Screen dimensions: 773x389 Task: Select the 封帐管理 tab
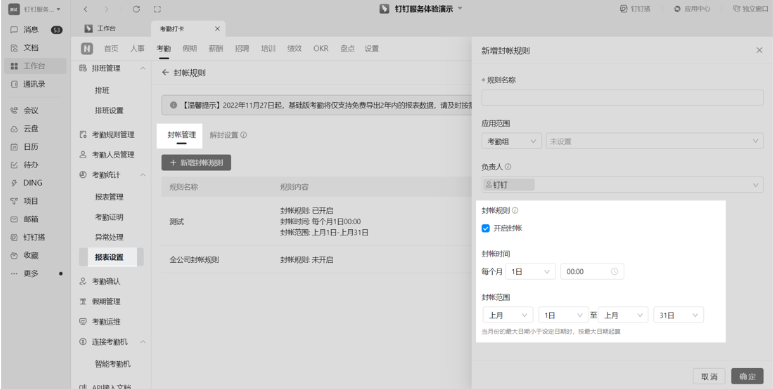181,135
